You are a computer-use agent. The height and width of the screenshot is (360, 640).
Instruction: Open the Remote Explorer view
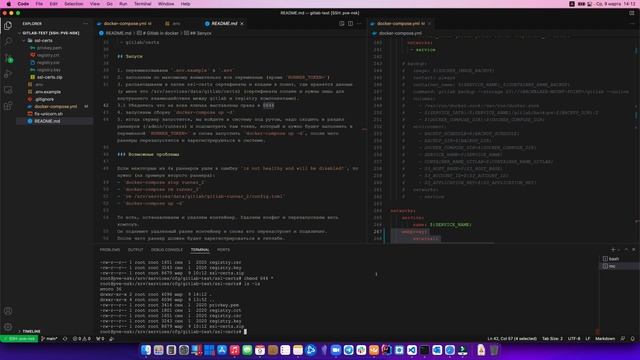(8, 90)
